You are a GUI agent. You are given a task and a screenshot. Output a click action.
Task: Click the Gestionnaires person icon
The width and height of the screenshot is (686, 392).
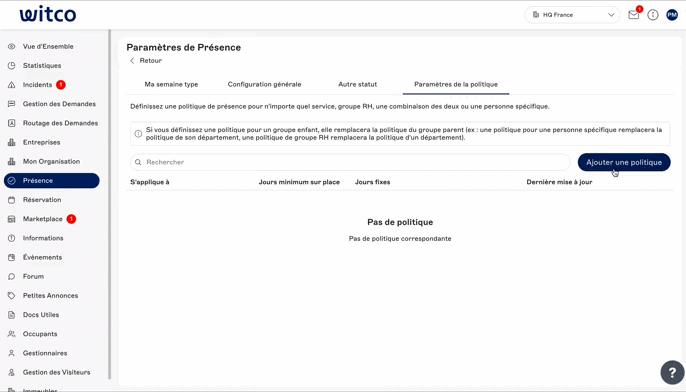pos(11,353)
